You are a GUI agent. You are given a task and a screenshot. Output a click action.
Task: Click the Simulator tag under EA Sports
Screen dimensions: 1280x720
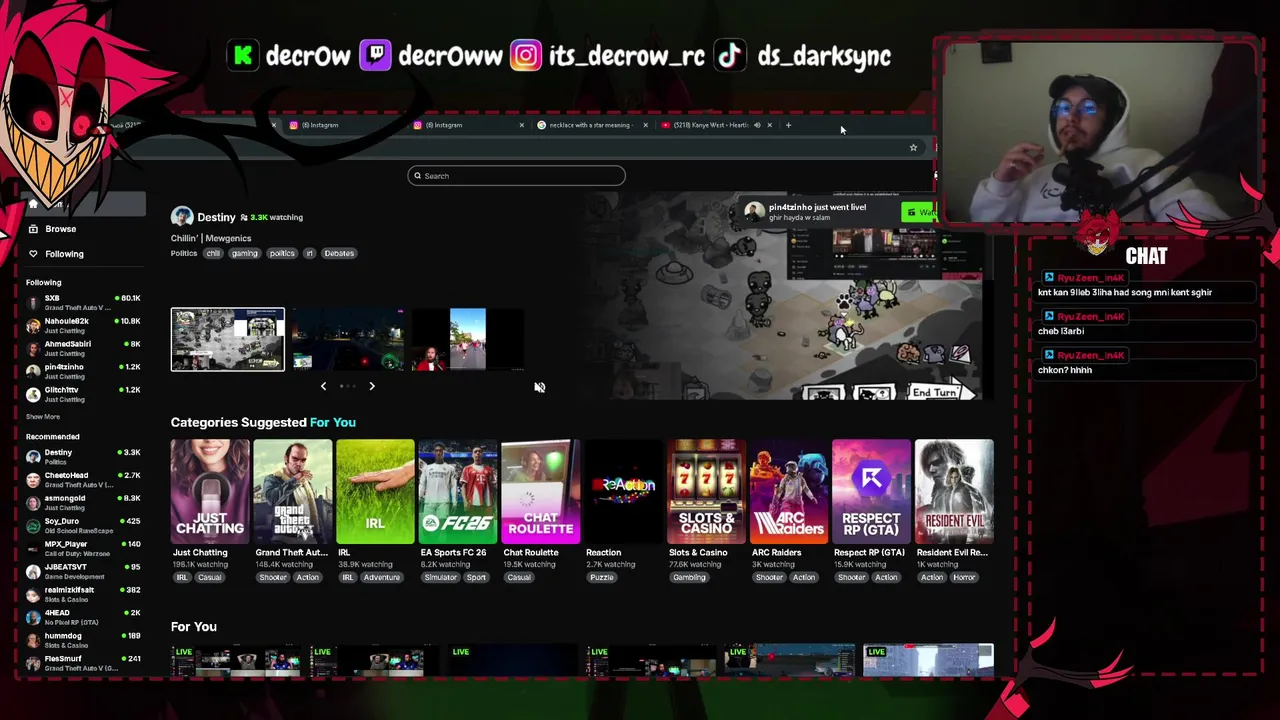click(440, 577)
